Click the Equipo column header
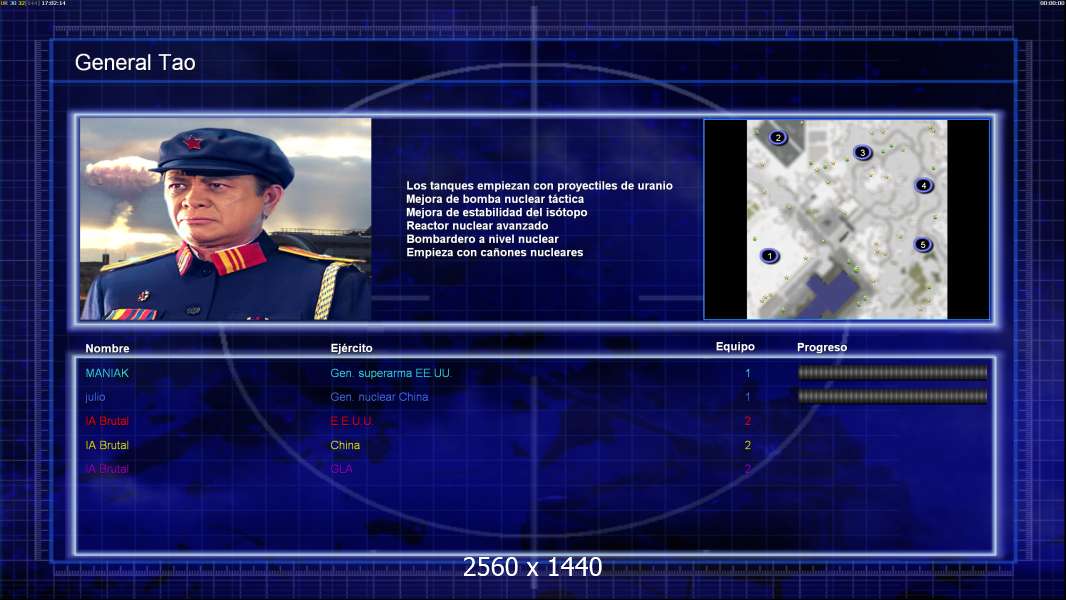 pos(735,347)
